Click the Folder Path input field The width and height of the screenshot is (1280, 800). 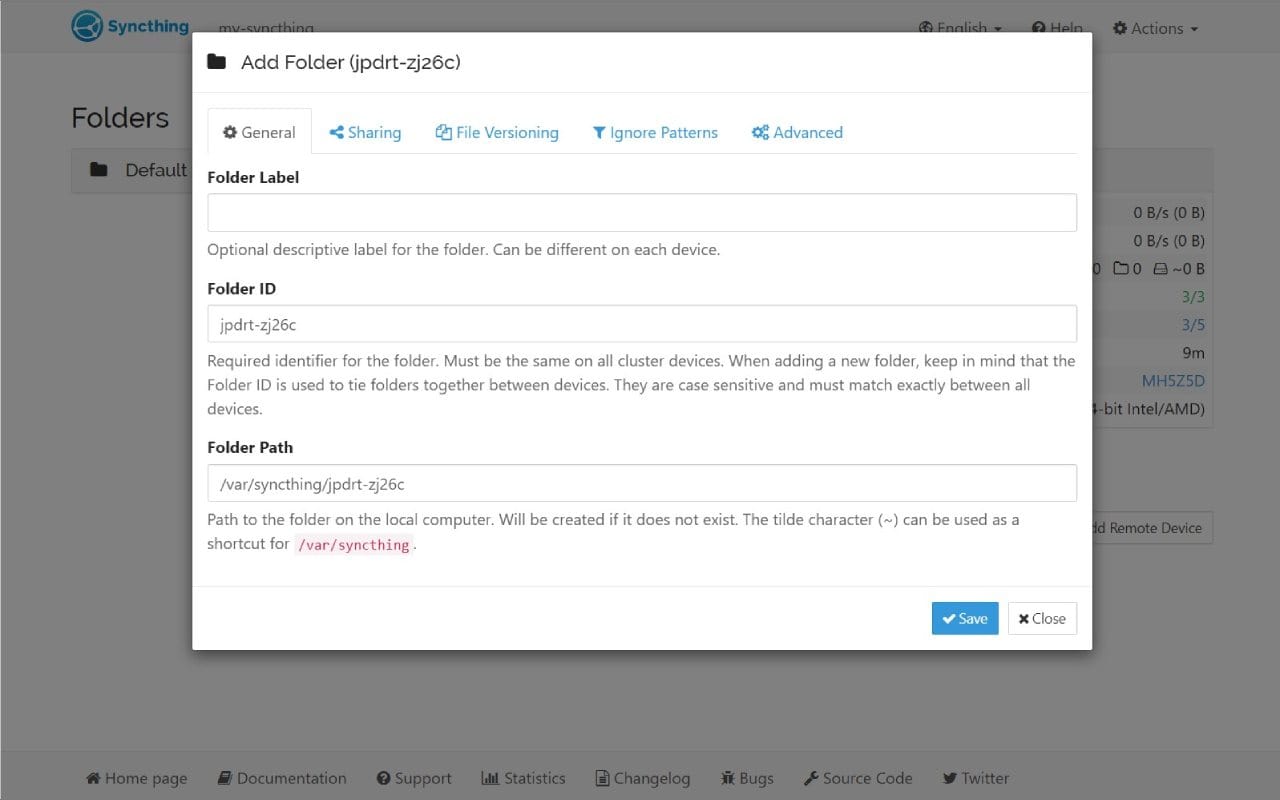(642, 483)
